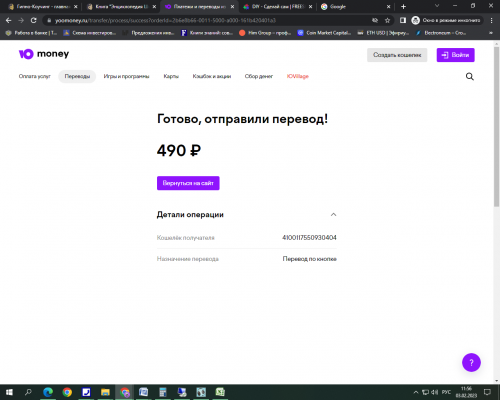Open the Карты menu item
The height and width of the screenshot is (400, 500).
[171, 76]
